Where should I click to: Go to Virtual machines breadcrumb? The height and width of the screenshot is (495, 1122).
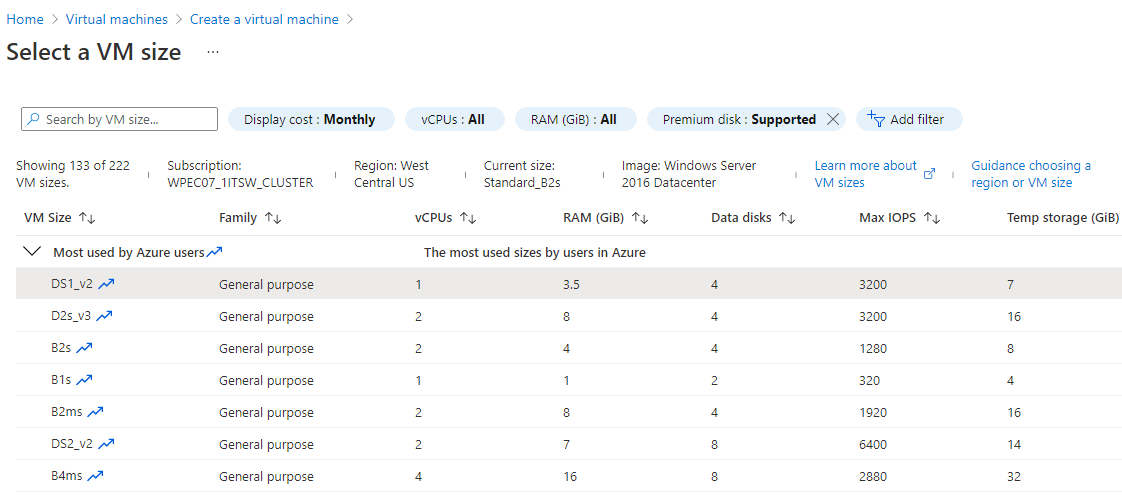point(117,19)
